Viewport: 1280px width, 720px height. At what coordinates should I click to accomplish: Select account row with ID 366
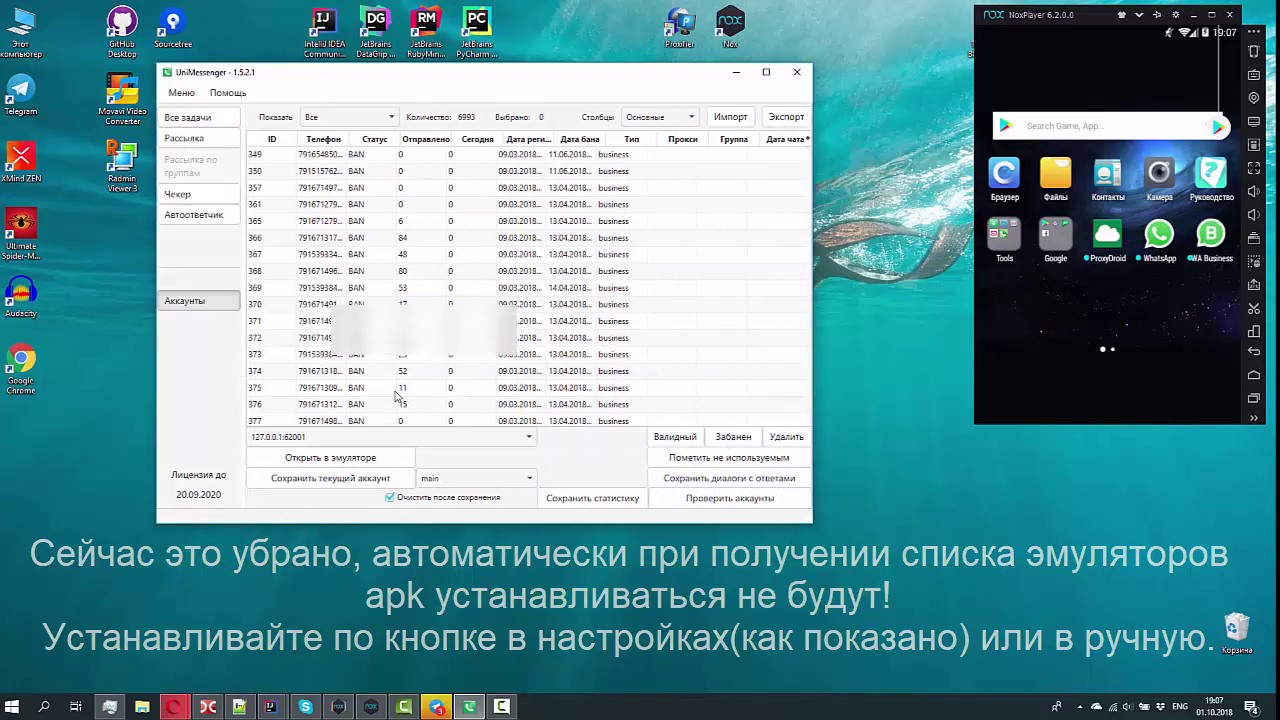[x=400, y=238]
